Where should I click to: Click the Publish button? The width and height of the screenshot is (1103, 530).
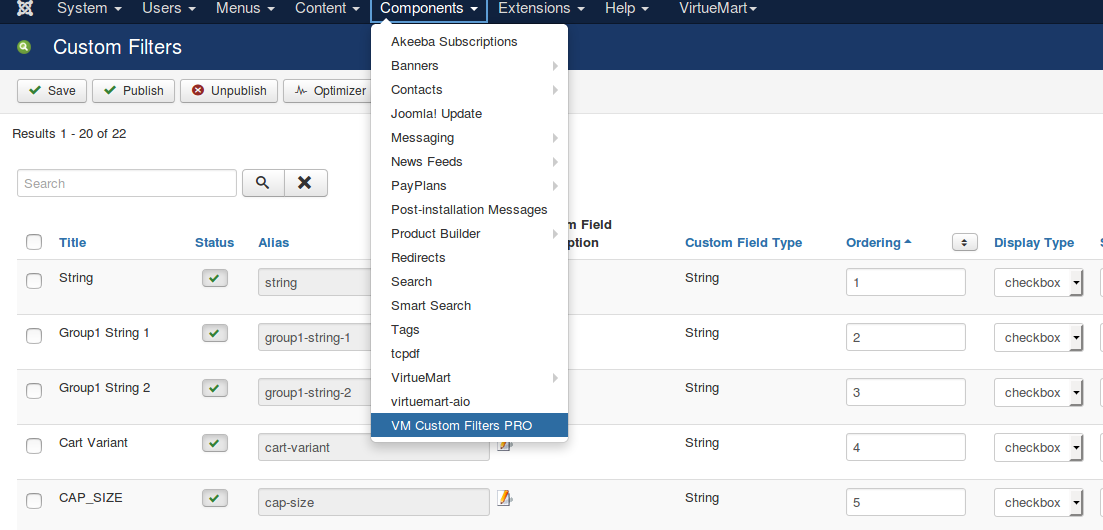tap(134, 91)
